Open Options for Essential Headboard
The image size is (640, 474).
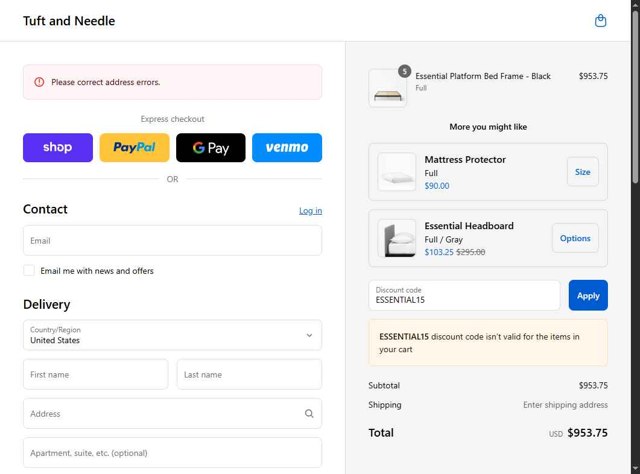pos(575,238)
